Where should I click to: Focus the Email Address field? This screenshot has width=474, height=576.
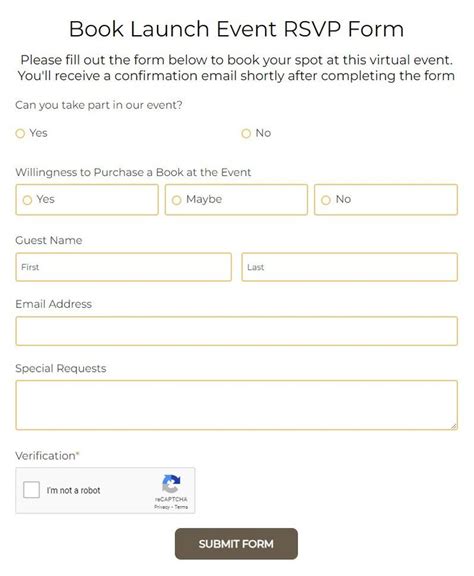[237, 331]
